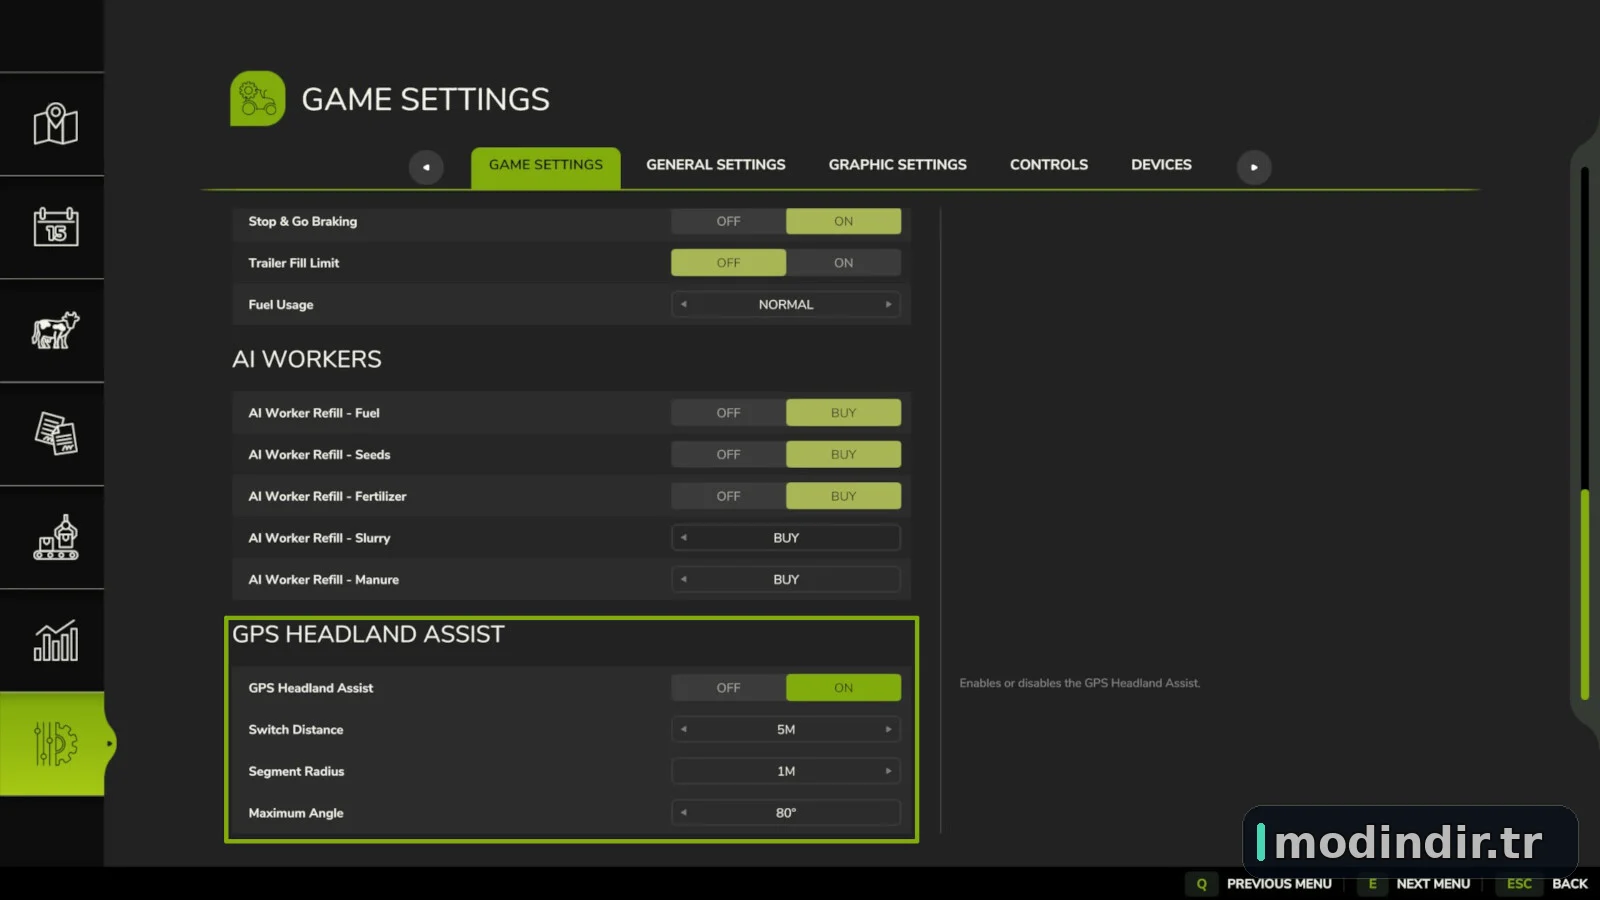Open the production factory icon
1600x900 pixels.
(x=55, y=537)
